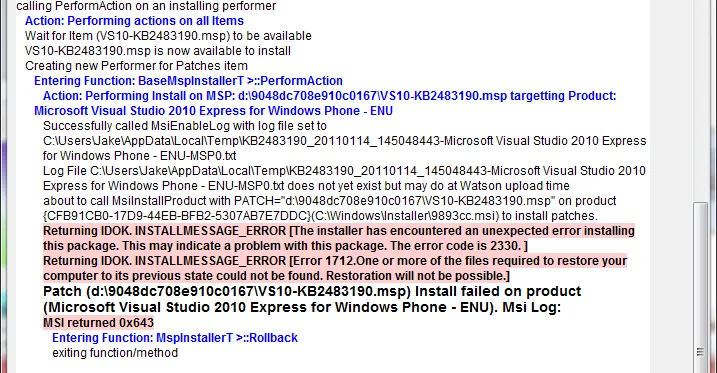
Task: Click the 'MSI returned 0x643' error line
Action: (x=98, y=323)
